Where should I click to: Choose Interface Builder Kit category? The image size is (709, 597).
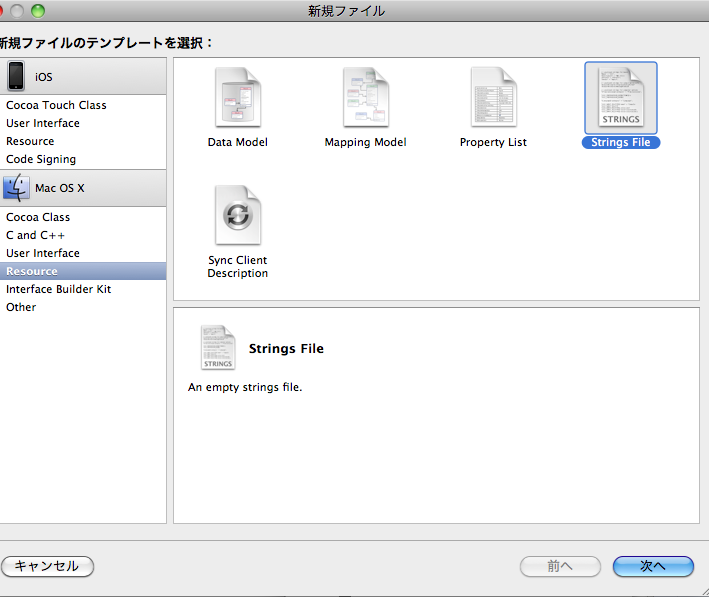[83, 289]
